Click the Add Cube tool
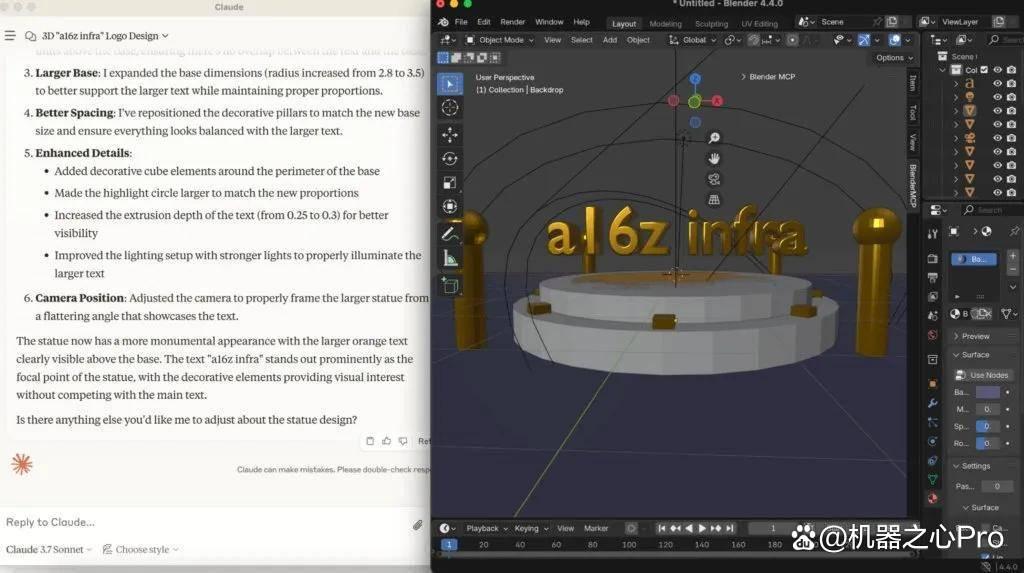The height and width of the screenshot is (573, 1024). point(449,286)
